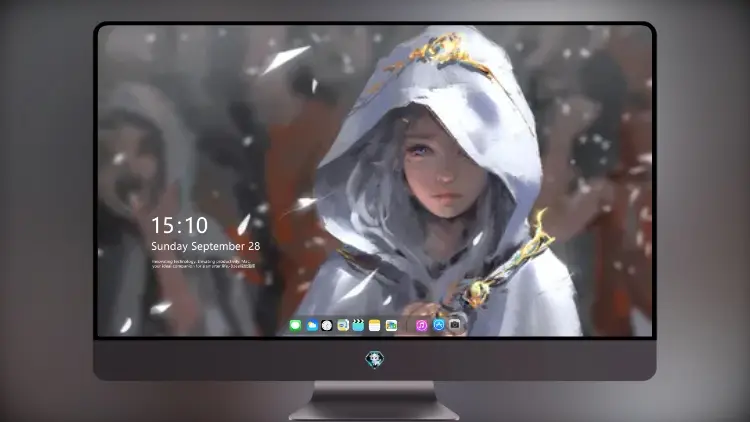Viewport: 750px width, 422px height.
Task: Launch the Videos clapperboard dock icon
Action: pyautogui.click(x=358, y=325)
